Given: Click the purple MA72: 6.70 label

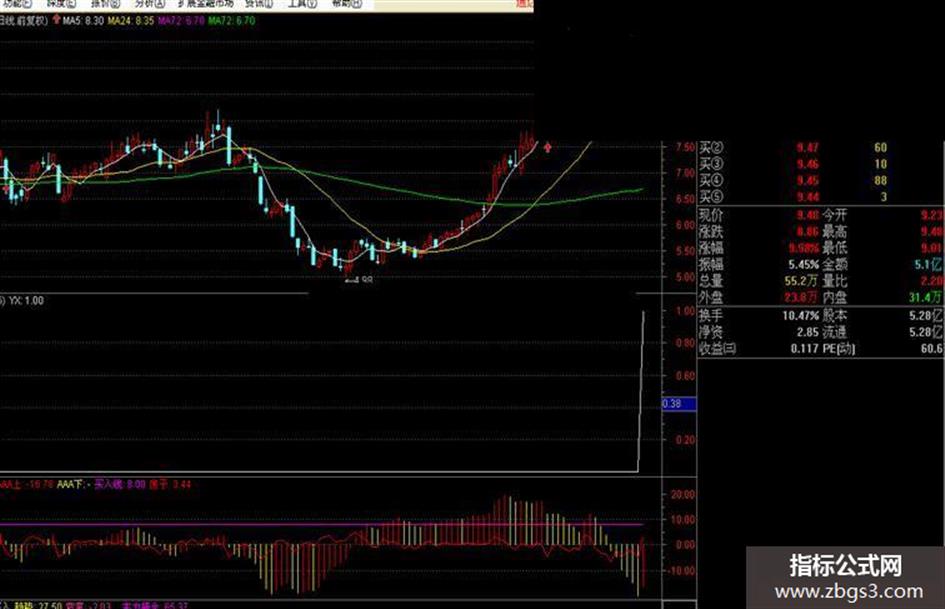Looking at the screenshot, I should coord(181,21).
